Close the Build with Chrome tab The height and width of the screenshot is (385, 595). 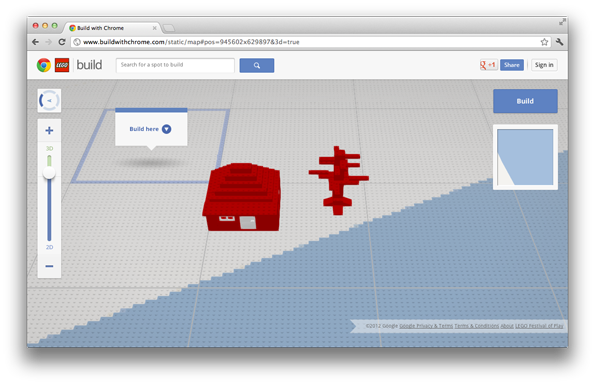coord(154,28)
